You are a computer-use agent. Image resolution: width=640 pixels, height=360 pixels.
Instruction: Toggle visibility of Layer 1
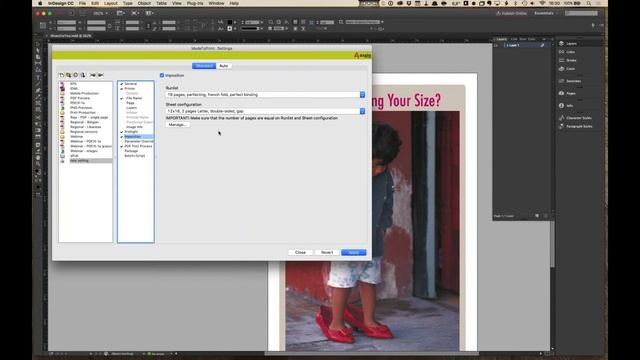496,45
